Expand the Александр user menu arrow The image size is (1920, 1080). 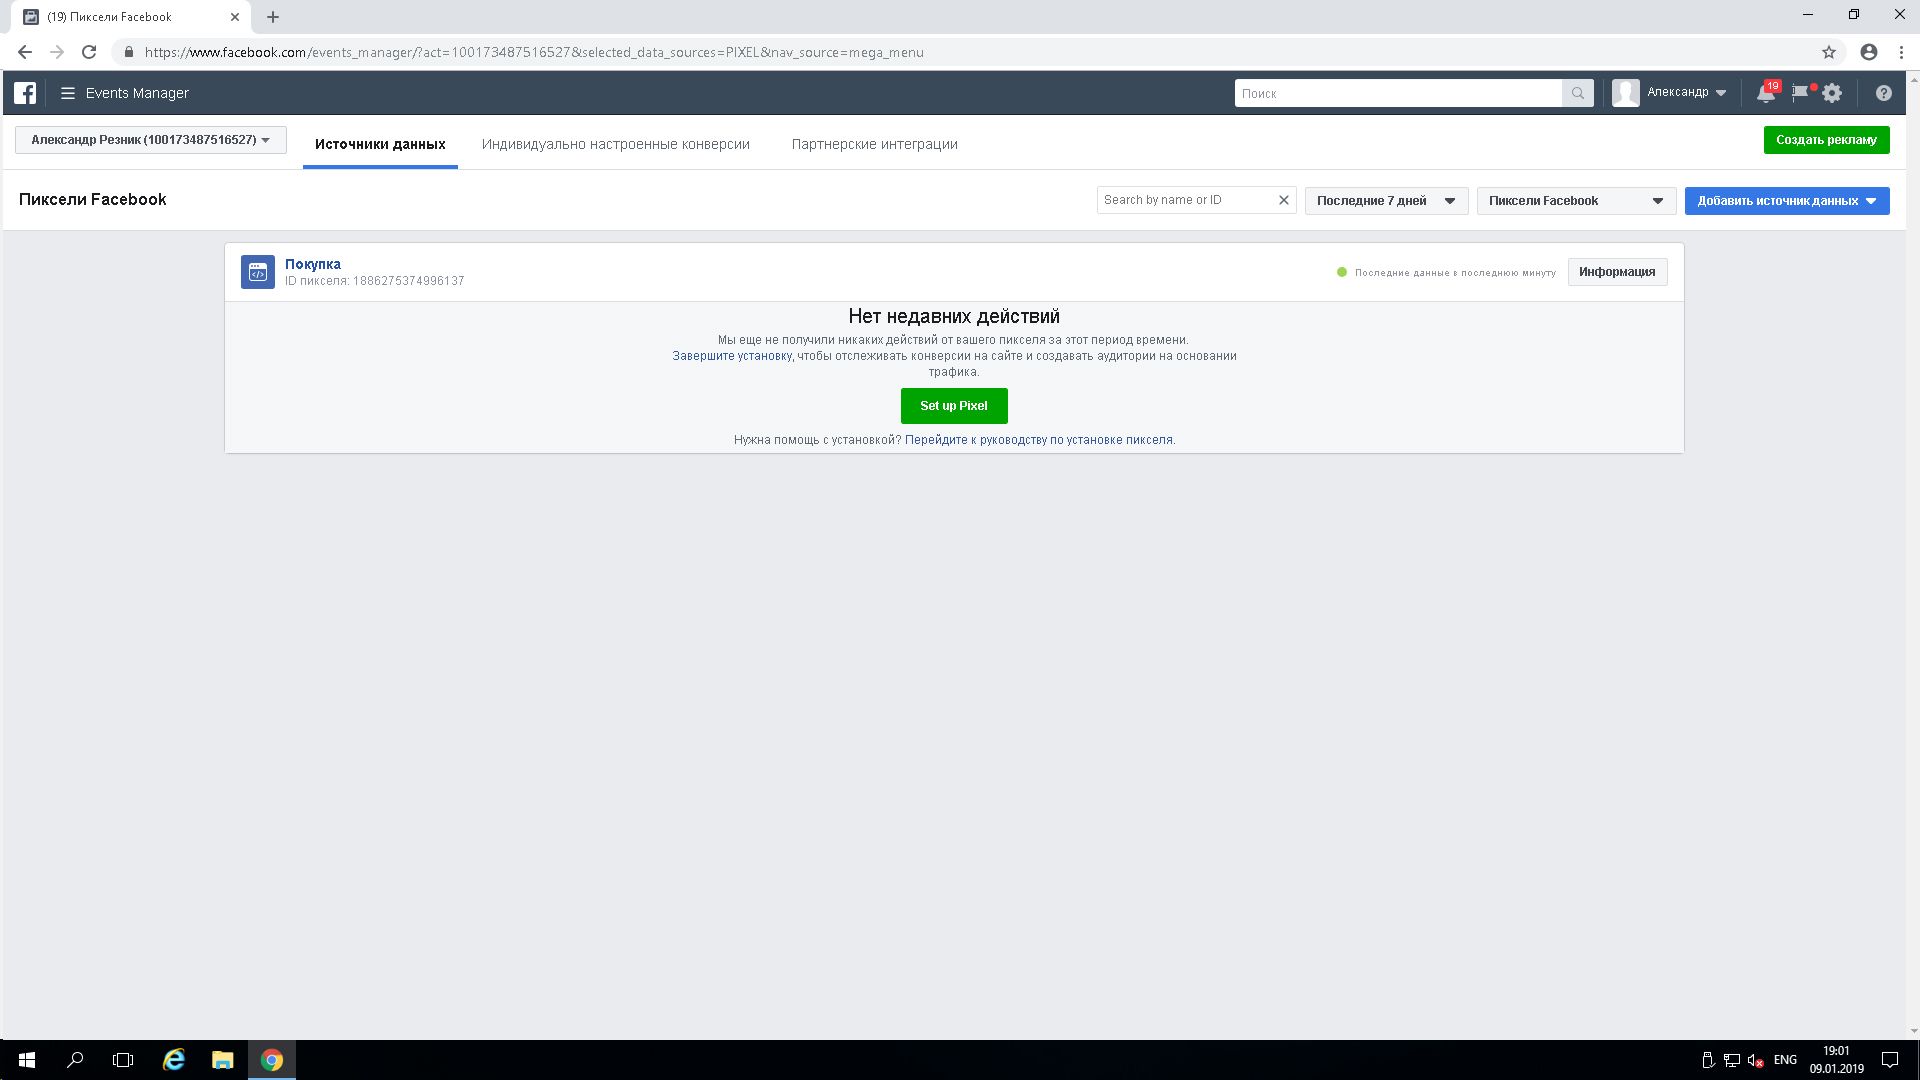pos(1721,93)
